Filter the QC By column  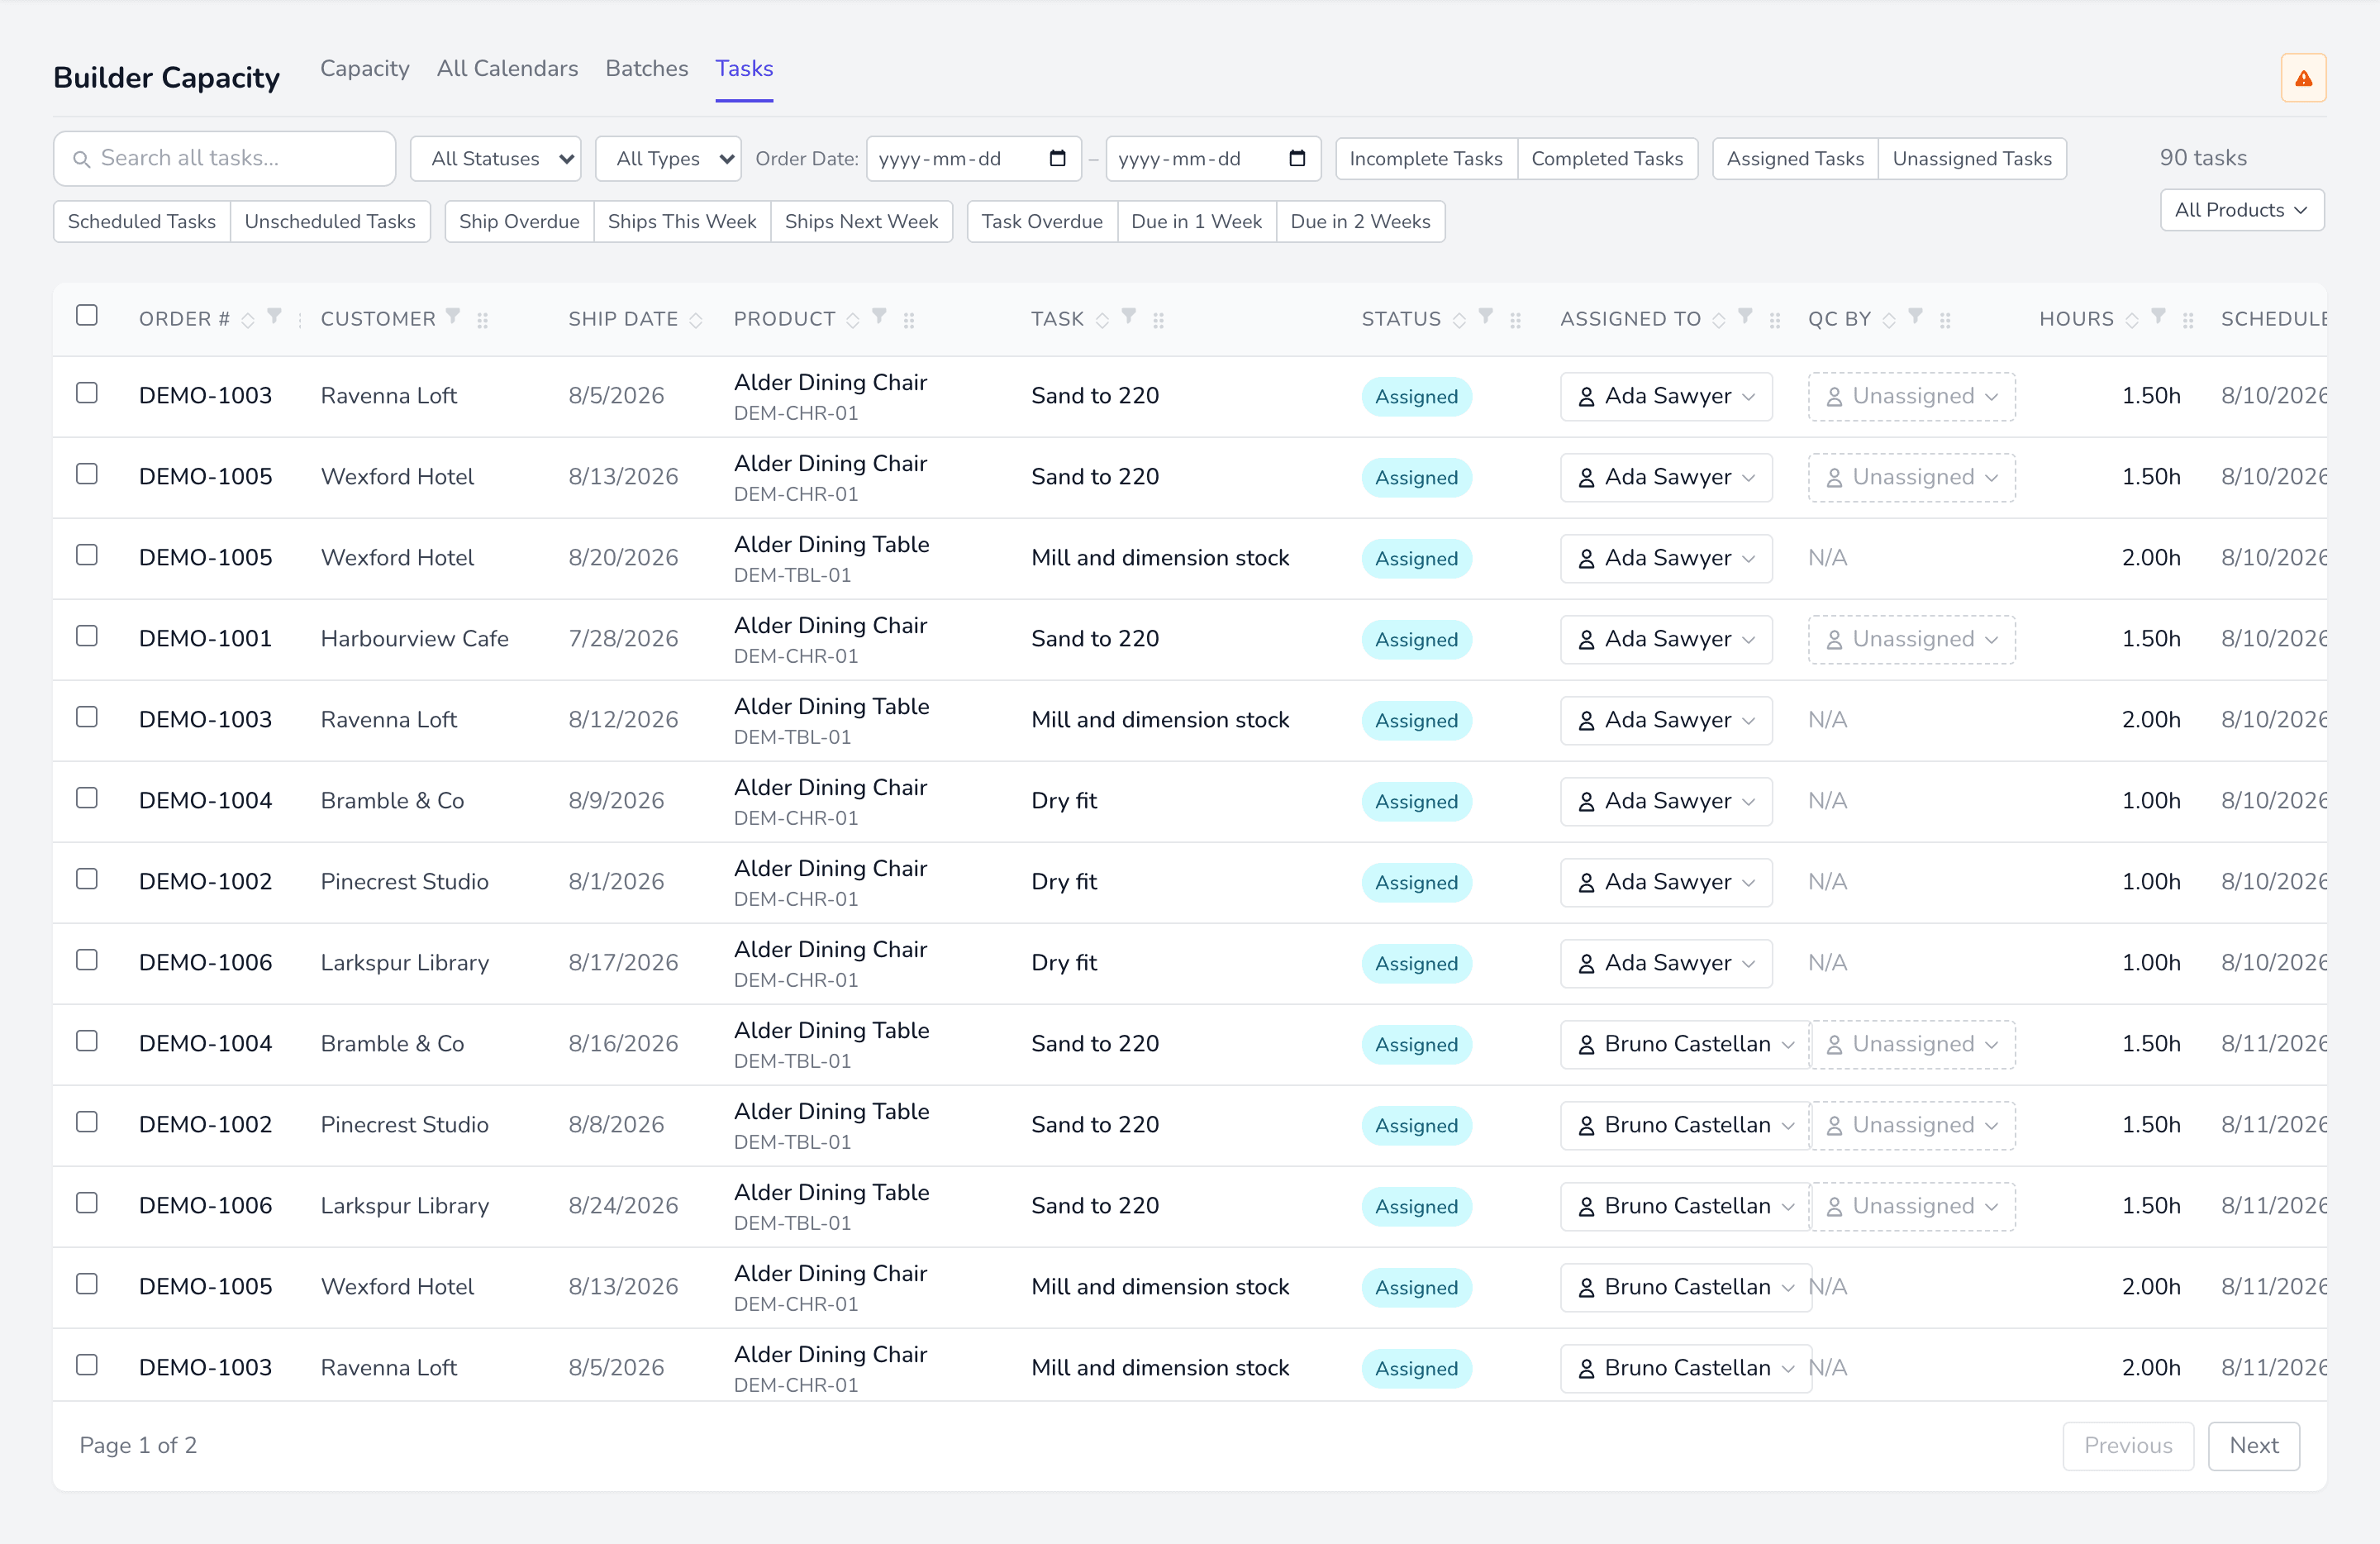pos(1915,316)
